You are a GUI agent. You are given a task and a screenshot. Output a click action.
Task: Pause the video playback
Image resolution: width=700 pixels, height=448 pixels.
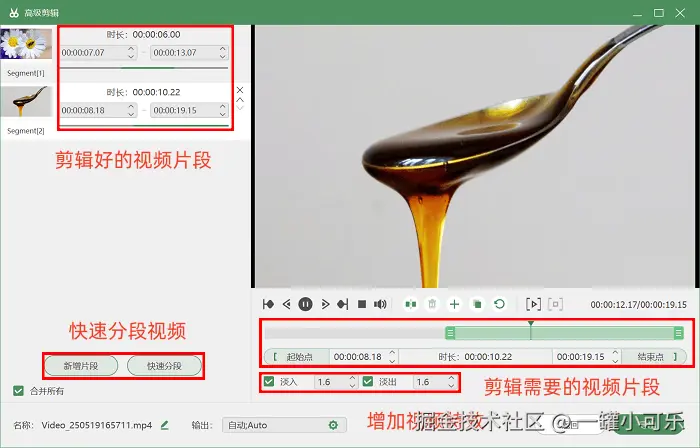pyautogui.click(x=305, y=304)
